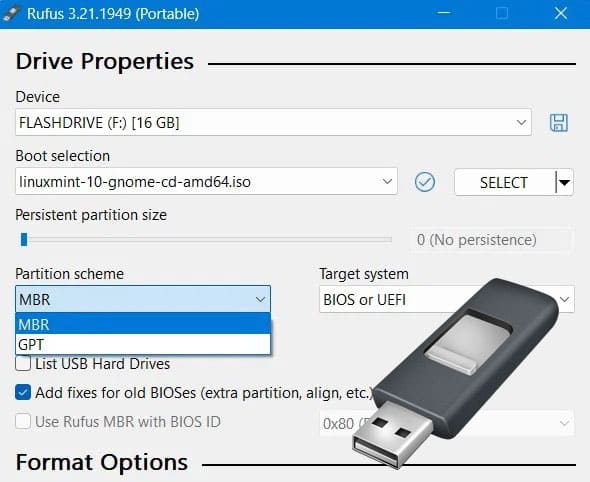This screenshot has height=482, width=590.
Task: Open the Device dropdown showing FLASHDRIVE
Action: click(x=273, y=122)
